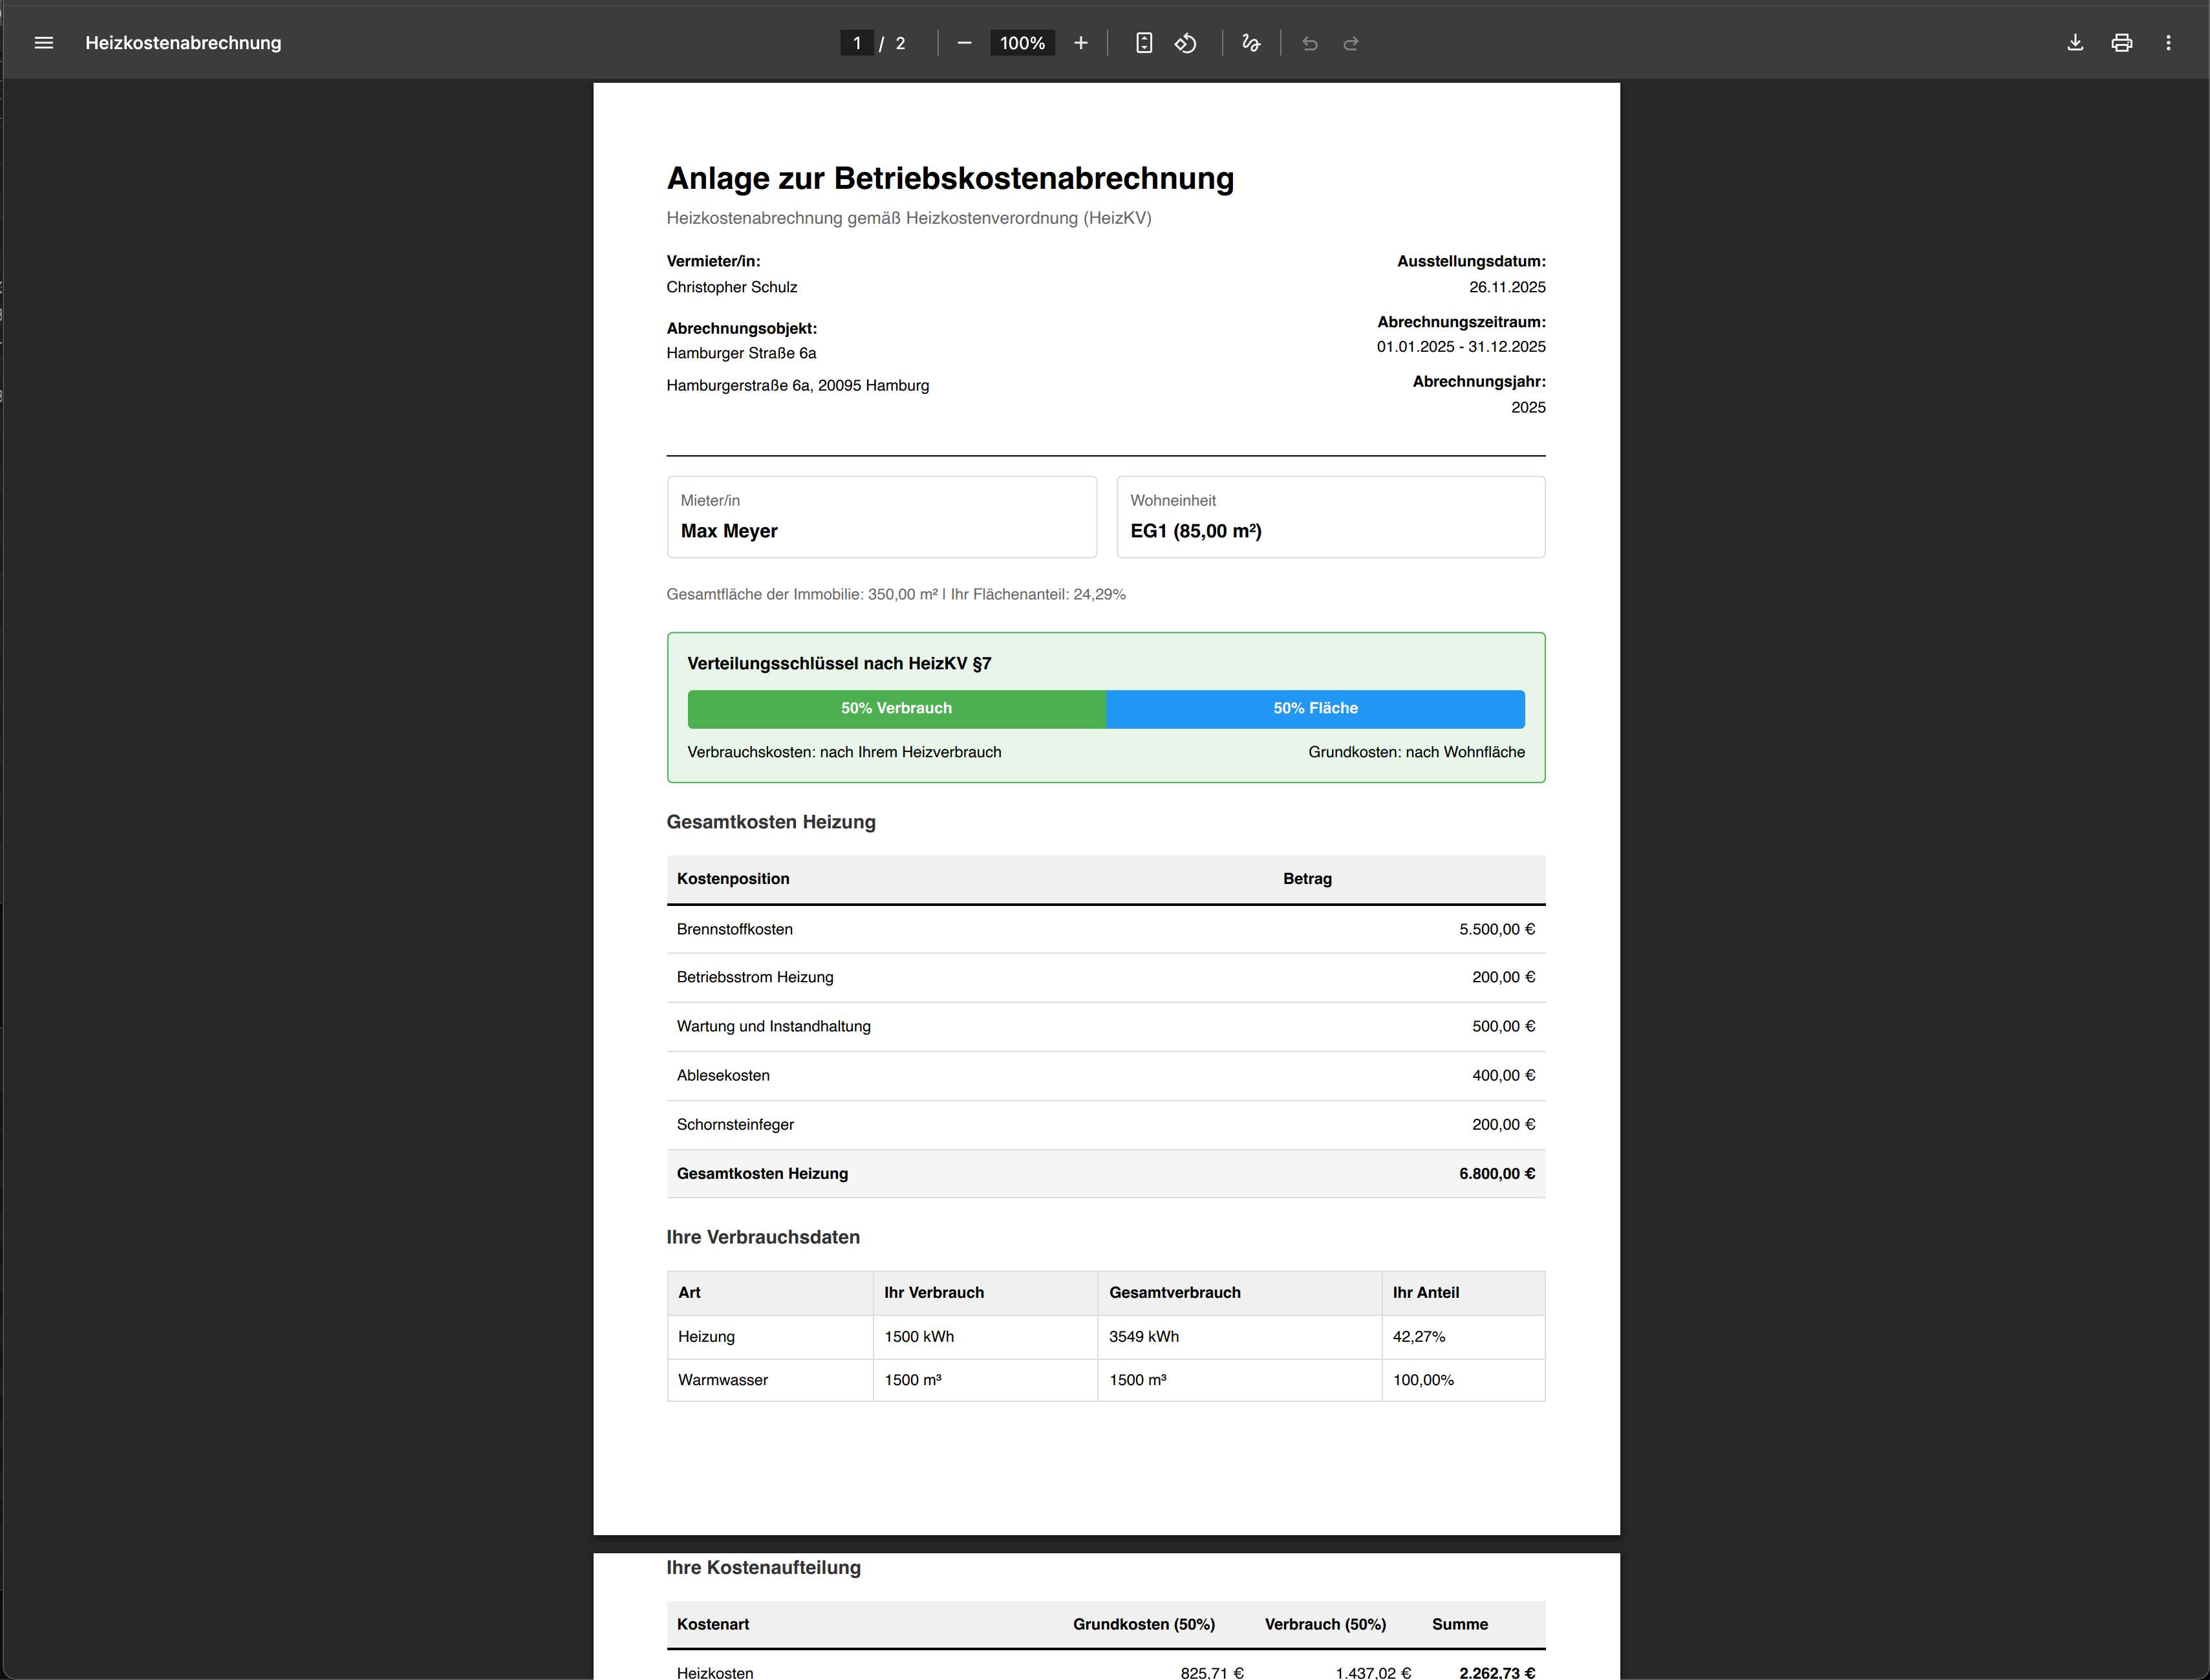Open the download icon to save the PDF
The image size is (2210, 1680).
[2075, 42]
